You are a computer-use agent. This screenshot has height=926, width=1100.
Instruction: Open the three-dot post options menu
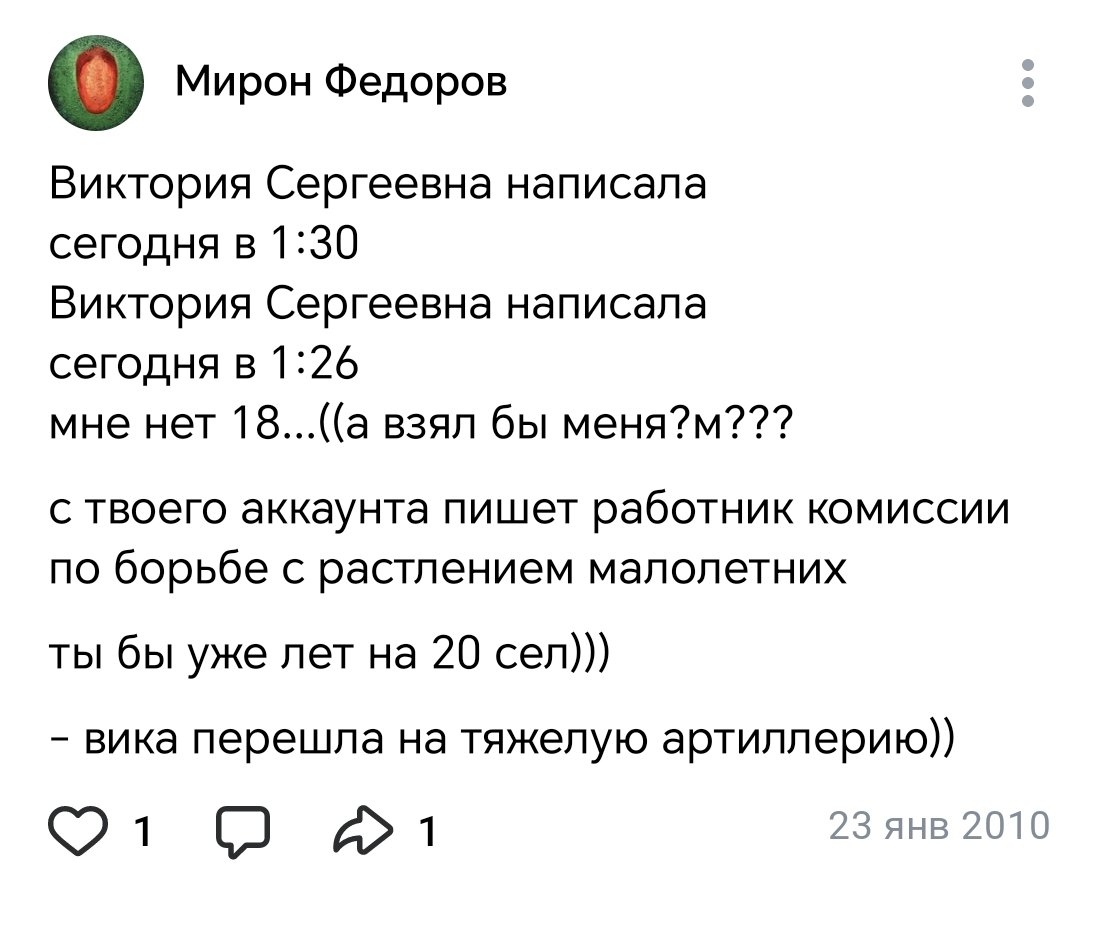point(1028,83)
